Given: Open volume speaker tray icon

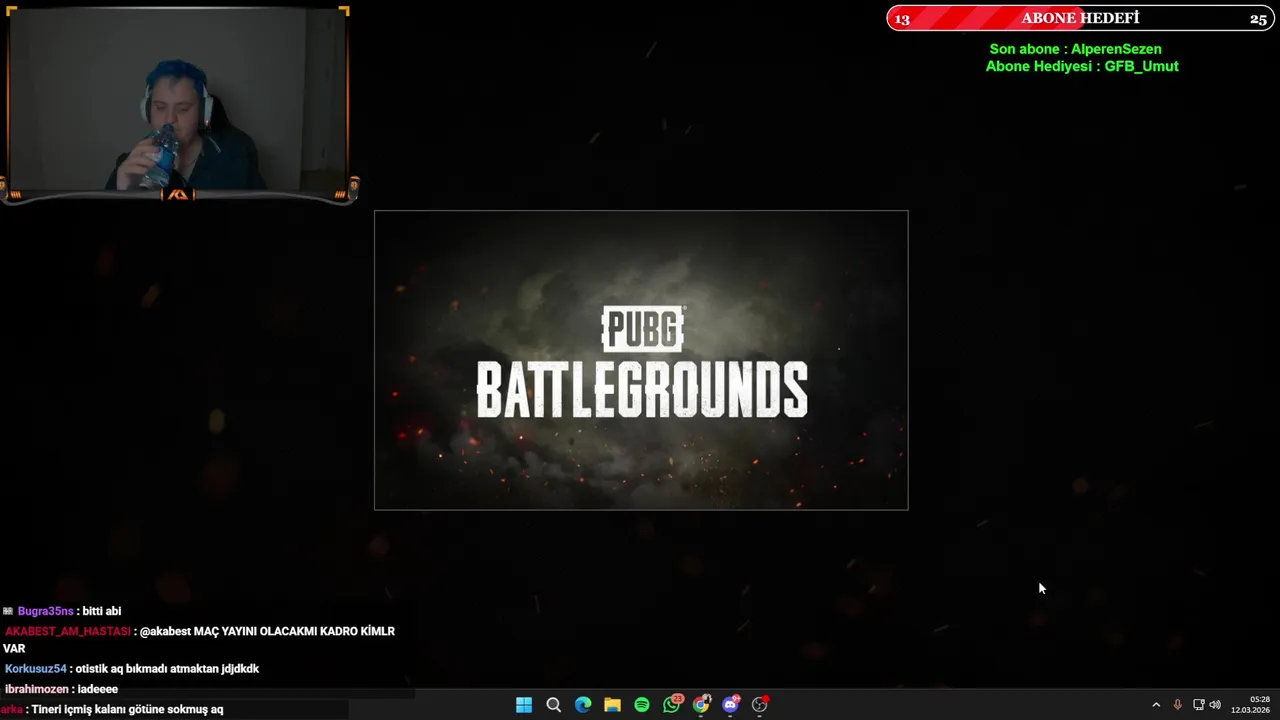Looking at the screenshot, I should click(1215, 705).
